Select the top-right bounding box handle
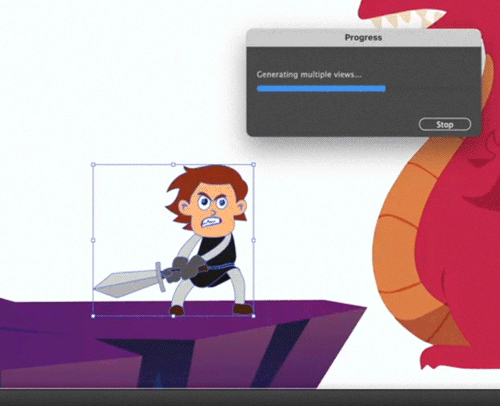The height and width of the screenshot is (406, 500). tap(253, 165)
